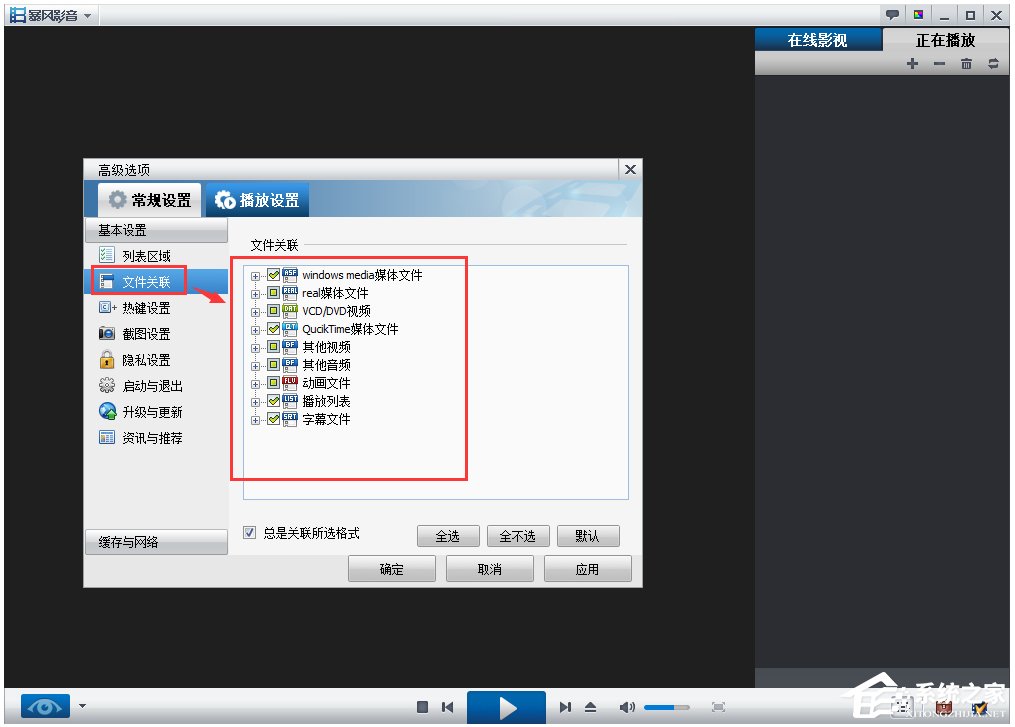Viewport: 1015px width, 727px height.
Task: Toggle the QucikTime媒体文件 checkbox
Action: pyautogui.click(x=274, y=330)
